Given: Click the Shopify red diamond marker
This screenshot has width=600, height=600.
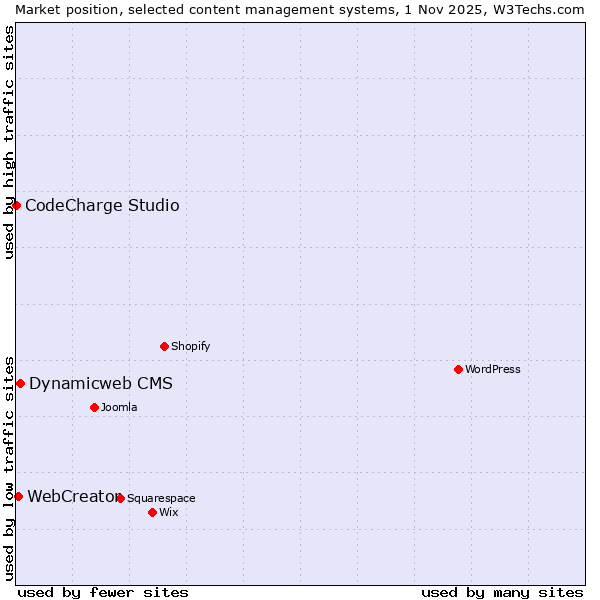Looking at the screenshot, I should (165, 346).
